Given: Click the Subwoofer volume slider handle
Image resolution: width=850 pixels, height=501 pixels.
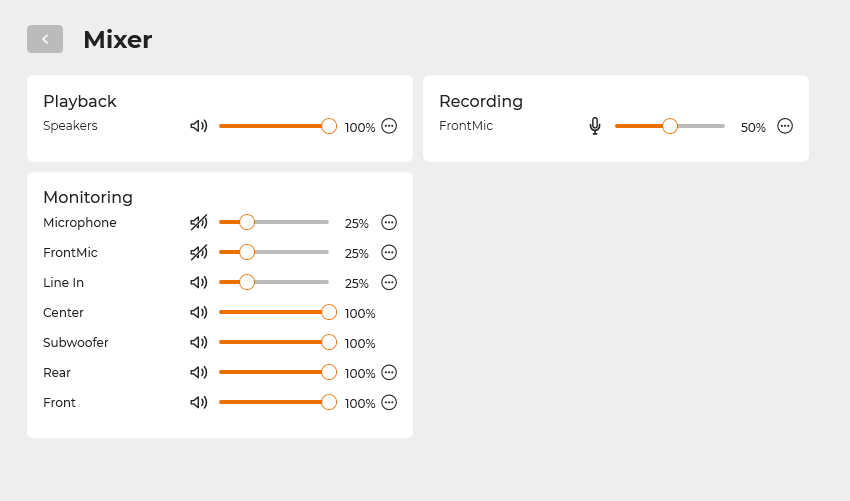Looking at the screenshot, I should [329, 342].
